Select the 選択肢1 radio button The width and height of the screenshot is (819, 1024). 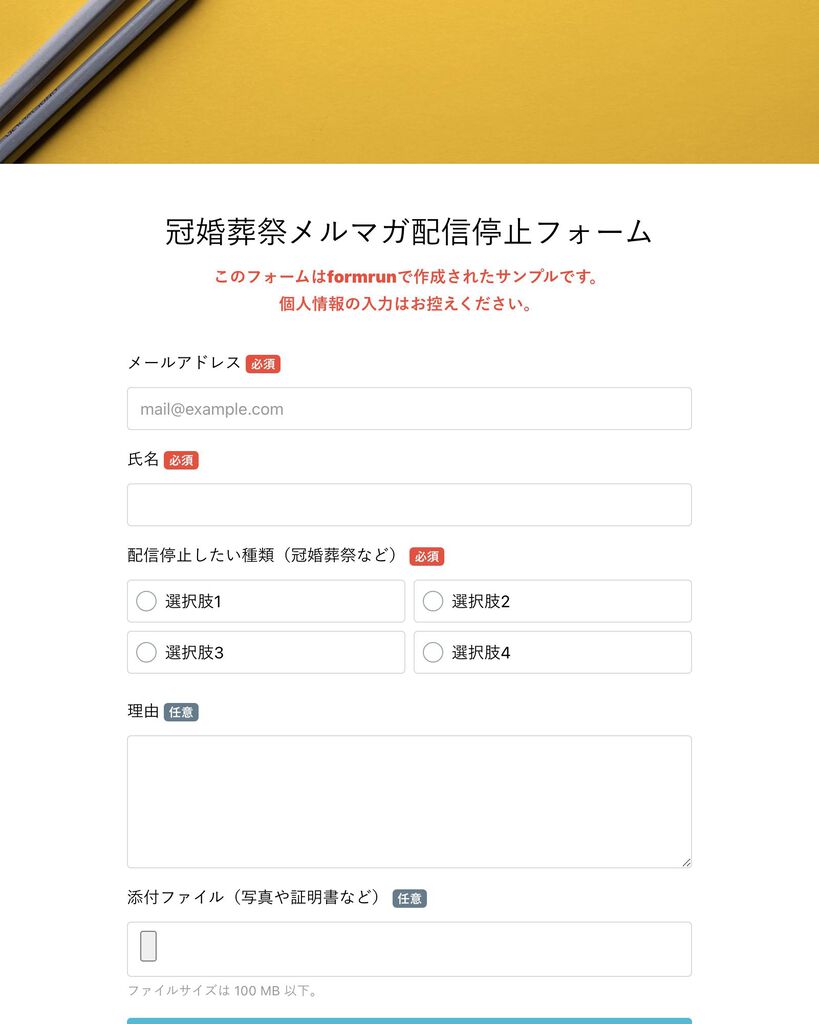coord(146,601)
